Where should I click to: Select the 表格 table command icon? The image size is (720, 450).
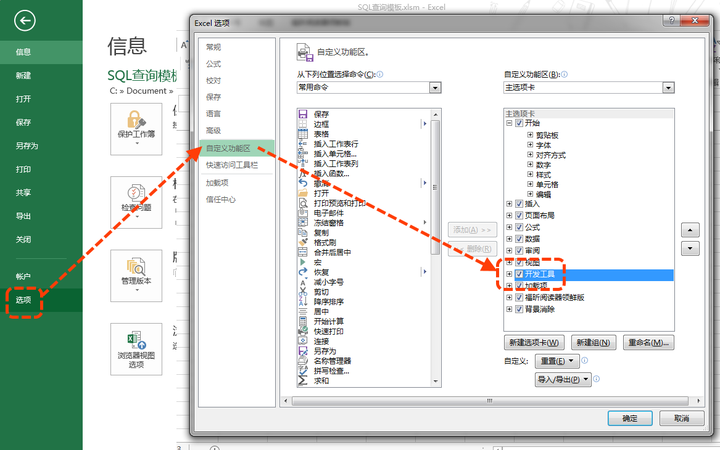click(303, 134)
